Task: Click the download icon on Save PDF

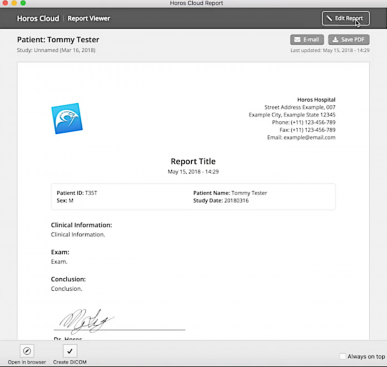Action: (x=335, y=40)
